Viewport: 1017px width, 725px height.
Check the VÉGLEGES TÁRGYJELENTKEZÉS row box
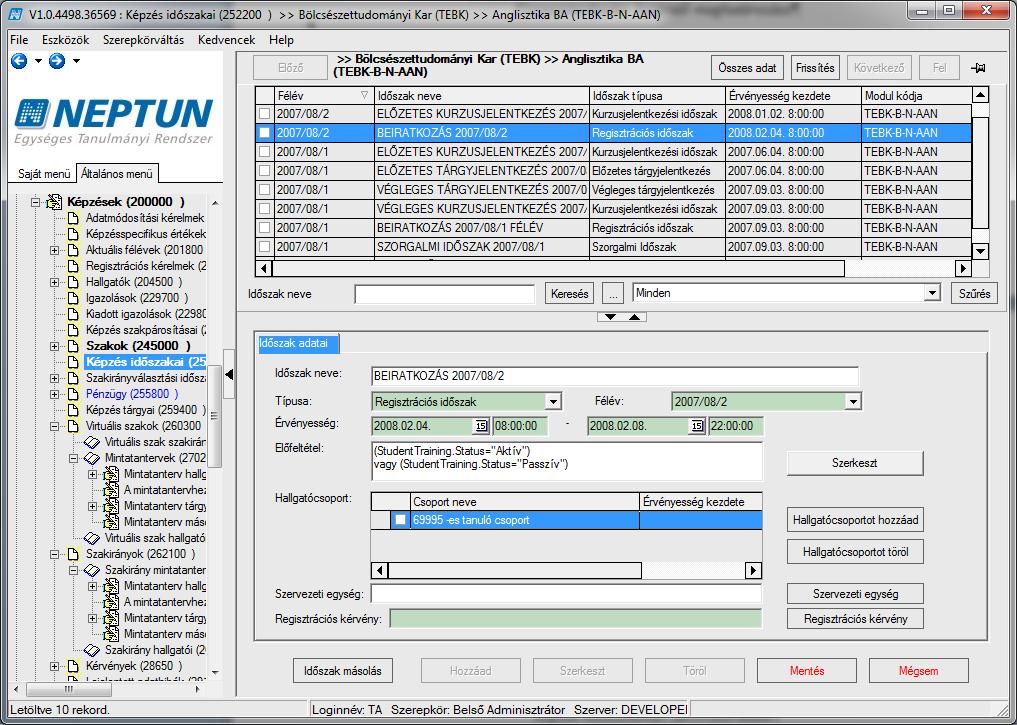coord(265,190)
